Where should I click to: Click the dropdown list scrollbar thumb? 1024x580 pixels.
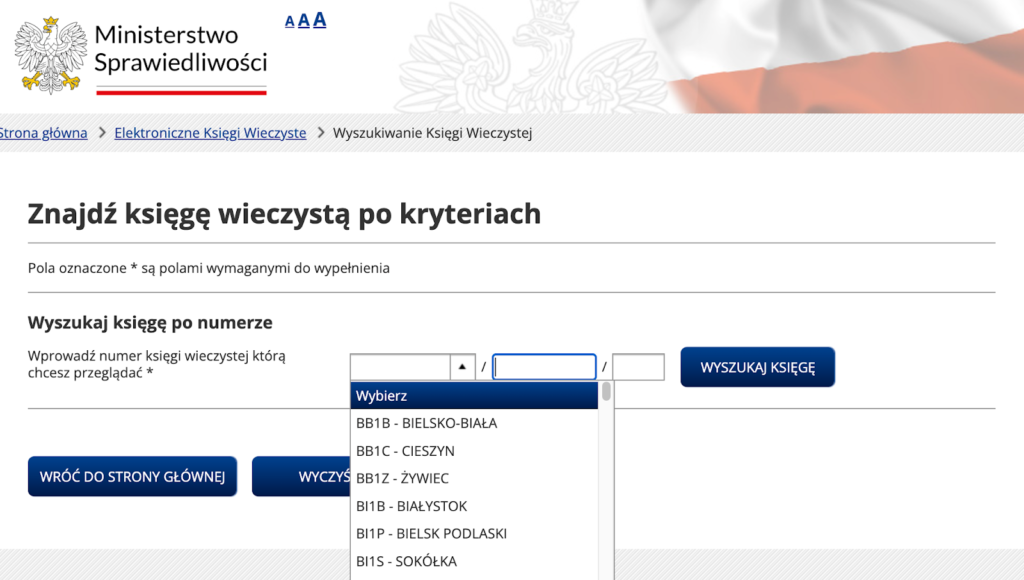click(x=606, y=392)
